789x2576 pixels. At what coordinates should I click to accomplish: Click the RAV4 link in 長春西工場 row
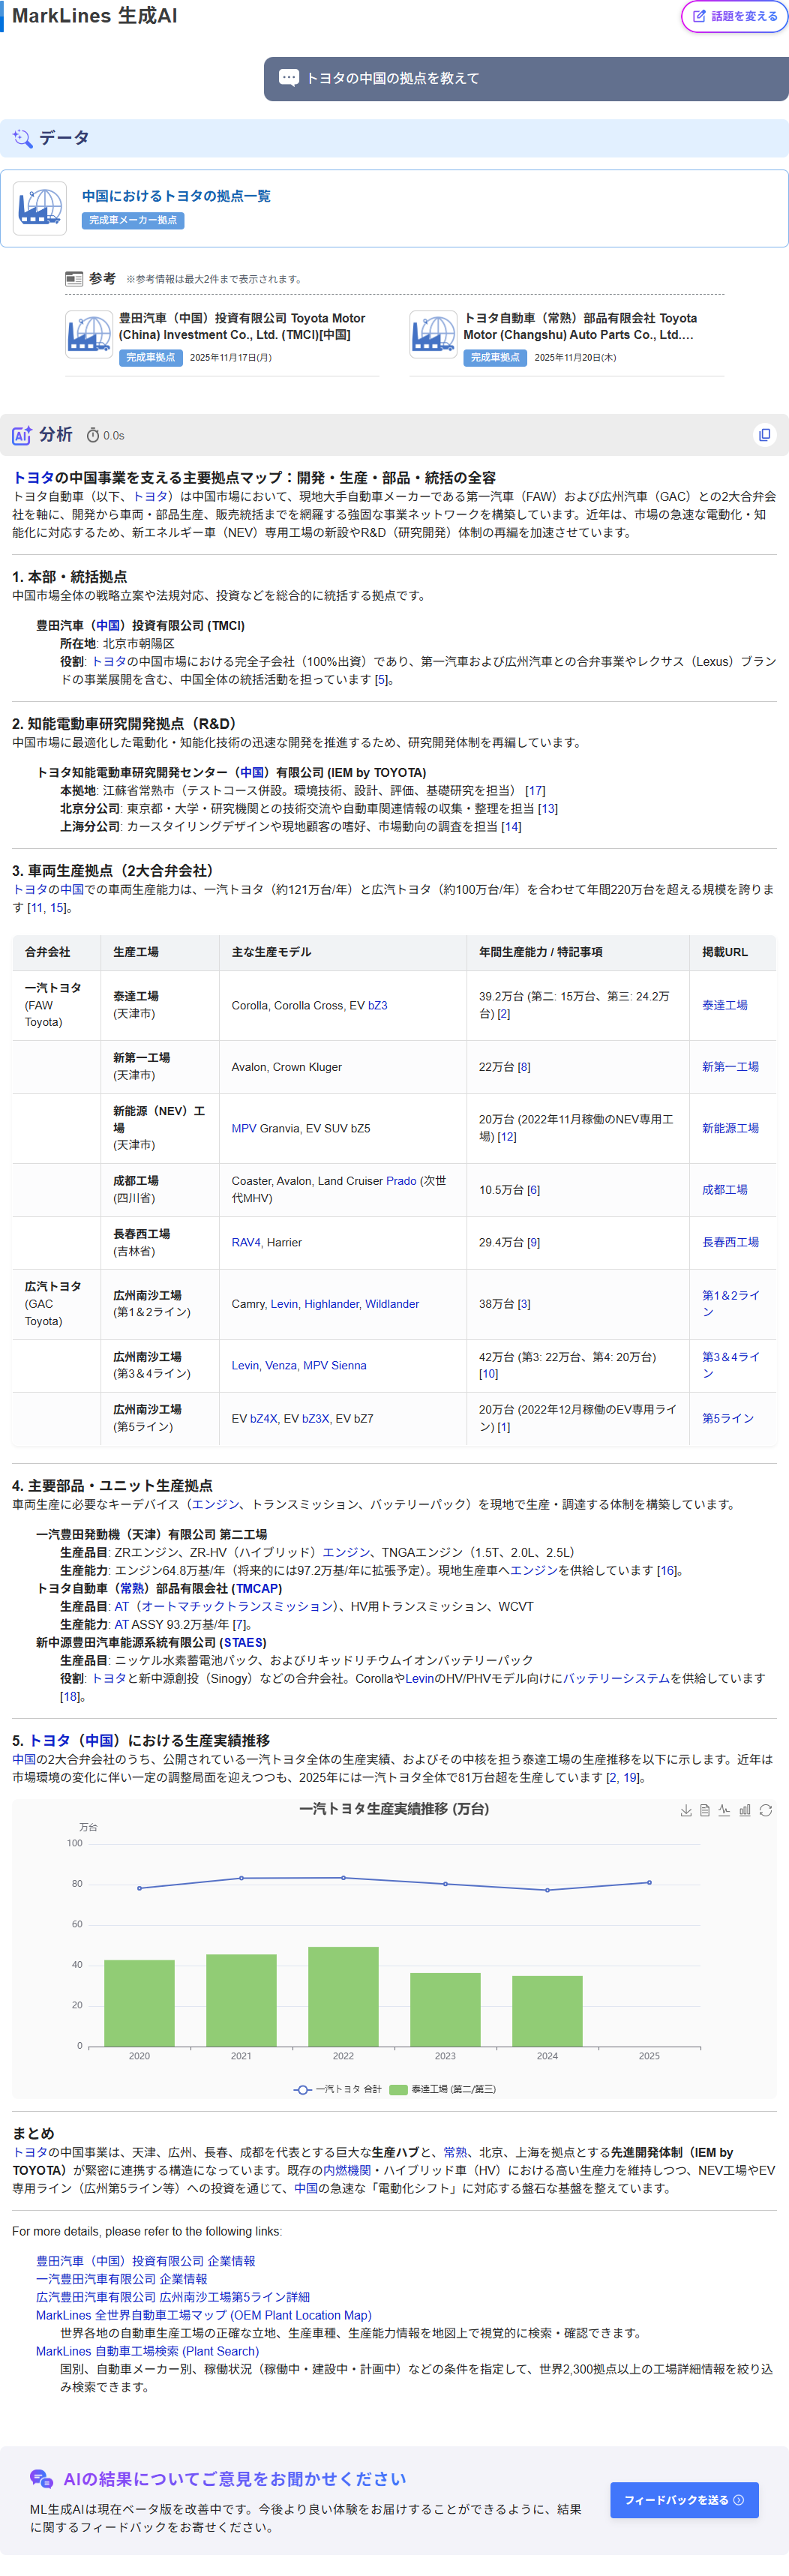click(x=246, y=1242)
